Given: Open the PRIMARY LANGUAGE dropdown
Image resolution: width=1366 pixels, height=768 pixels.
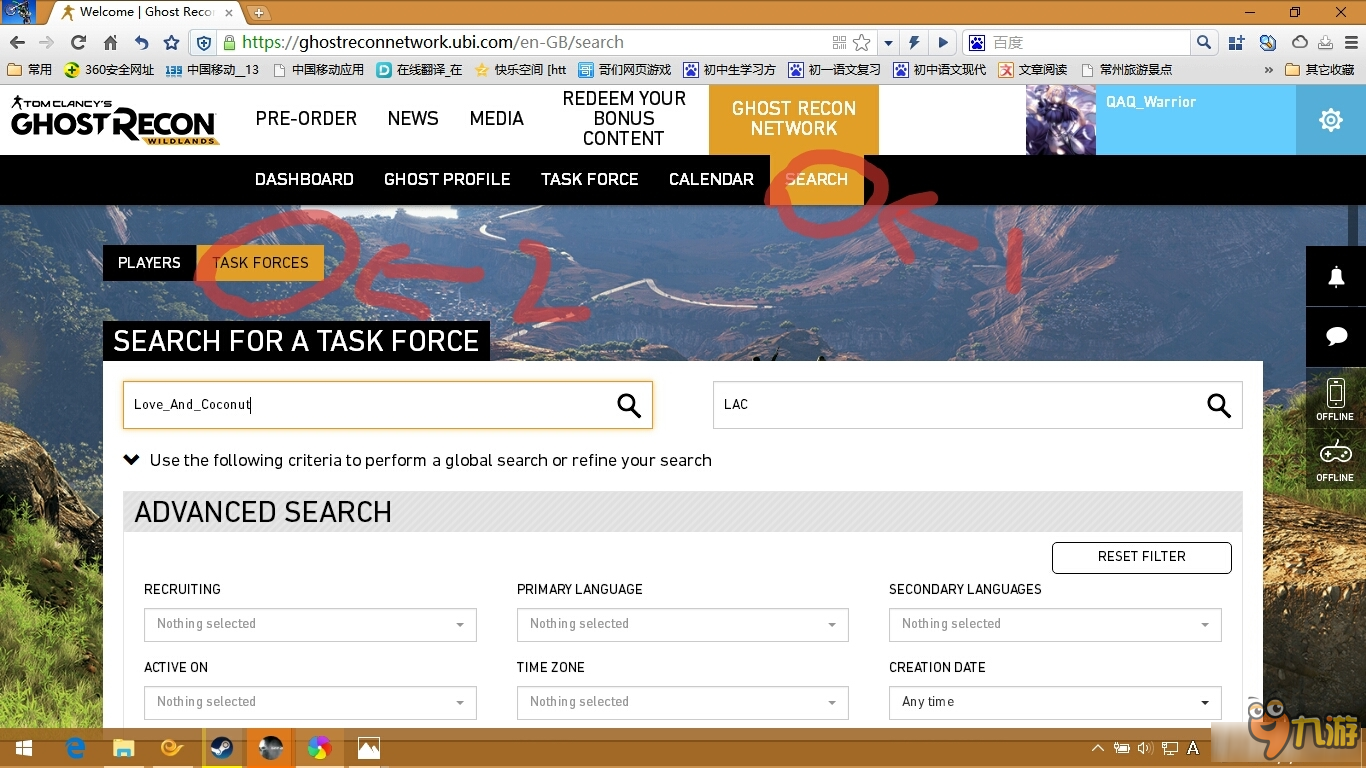Looking at the screenshot, I should [x=682, y=624].
